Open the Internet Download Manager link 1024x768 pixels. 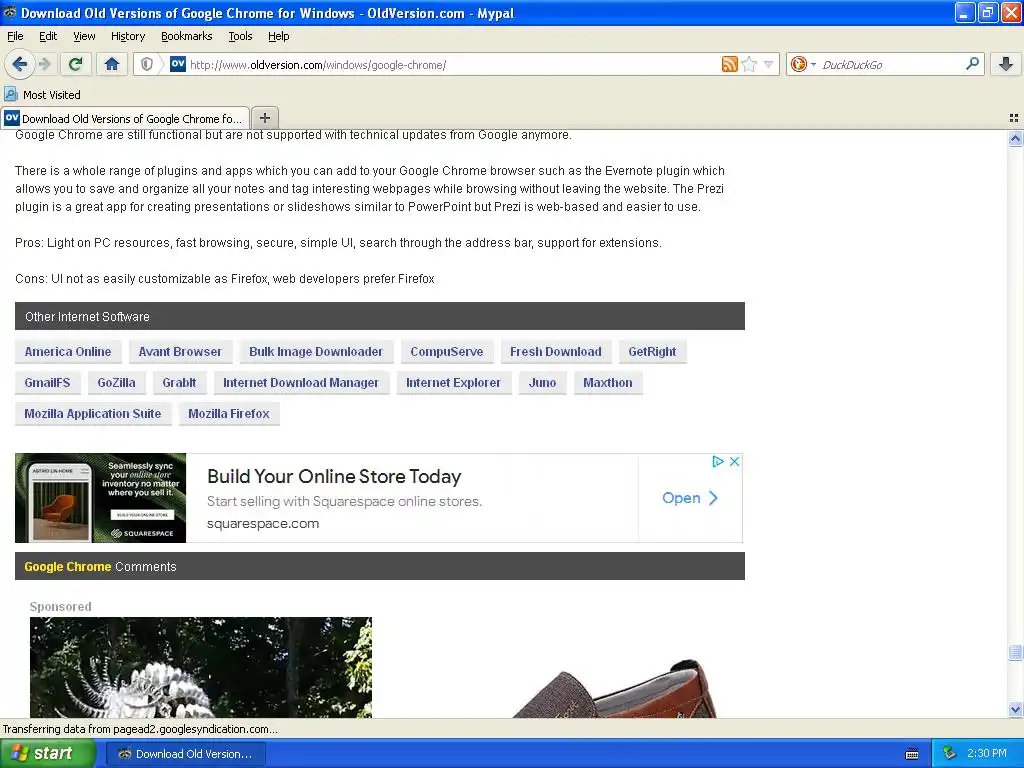click(x=301, y=383)
